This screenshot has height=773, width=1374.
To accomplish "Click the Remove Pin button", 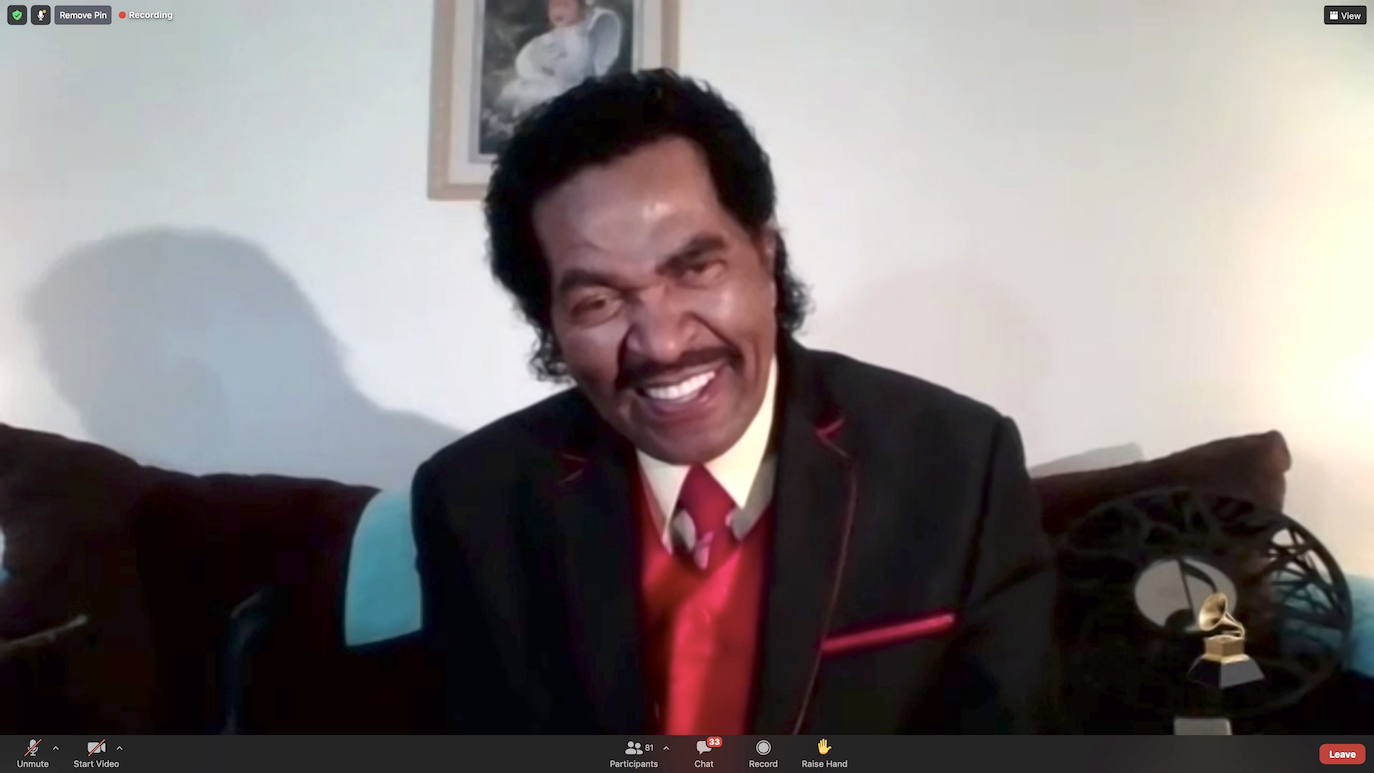I will [x=81, y=14].
